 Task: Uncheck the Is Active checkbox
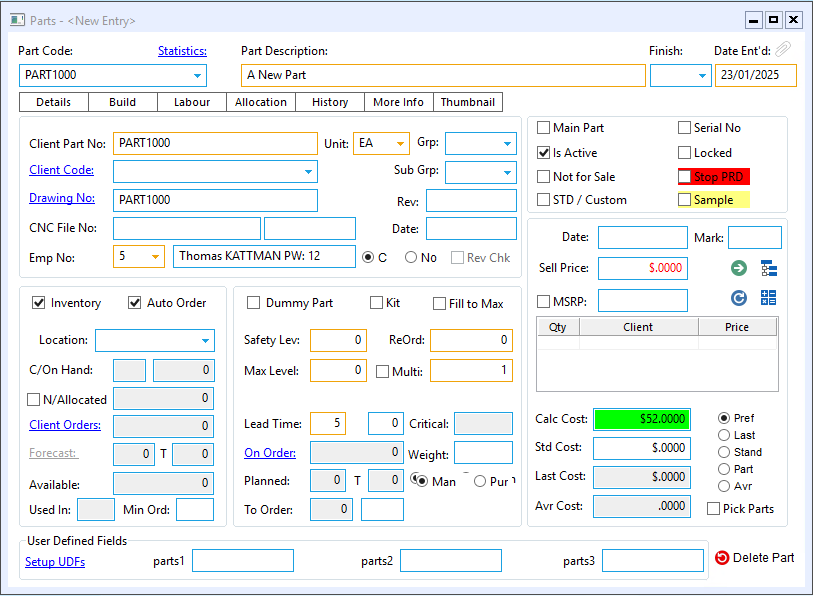pyautogui.click(x=543, y=153)
